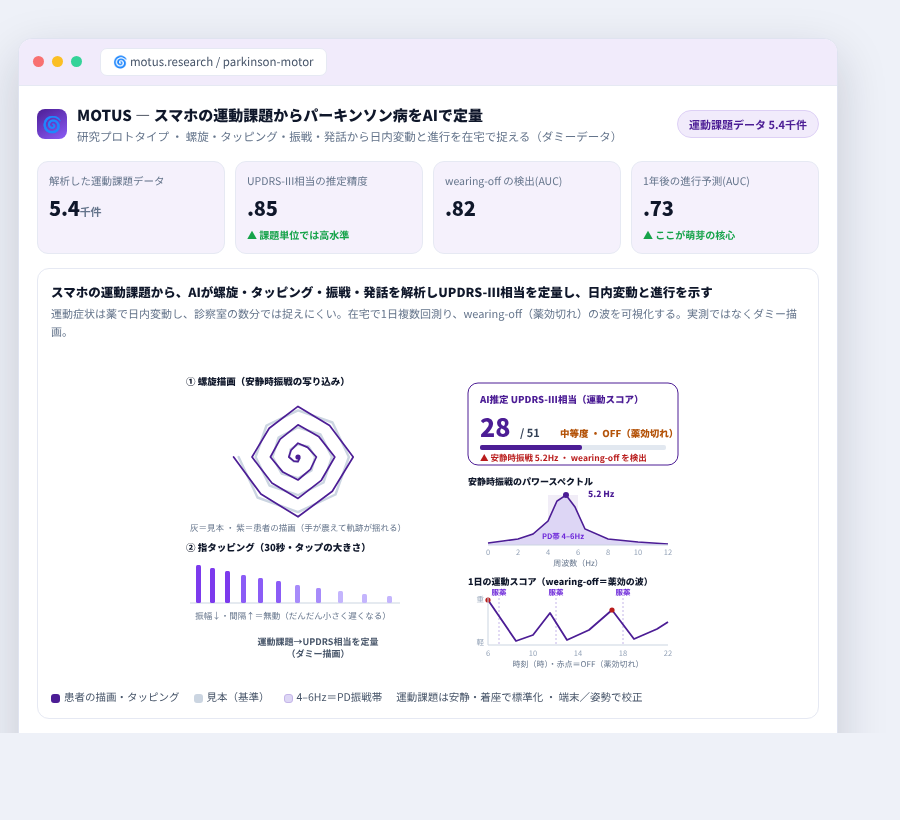
Task: Click the 運動課題データ 5.4千件 badge
Action: pos(747,125)
